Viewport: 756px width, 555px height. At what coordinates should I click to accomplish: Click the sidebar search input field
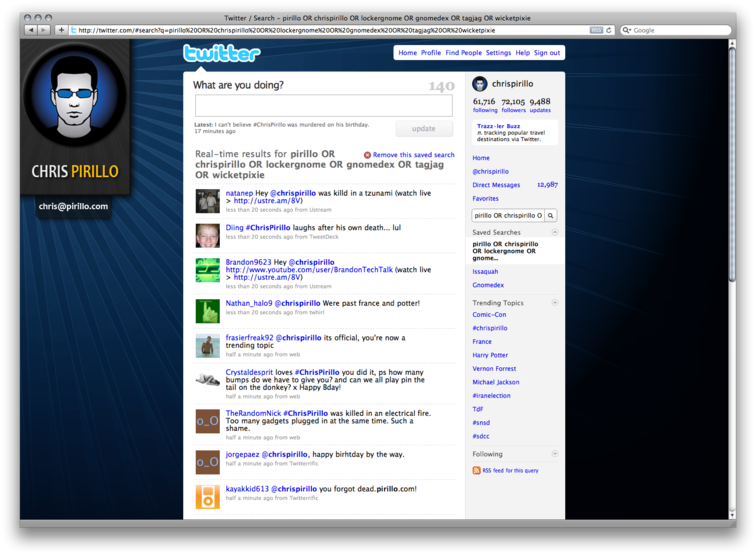[508, 216]
